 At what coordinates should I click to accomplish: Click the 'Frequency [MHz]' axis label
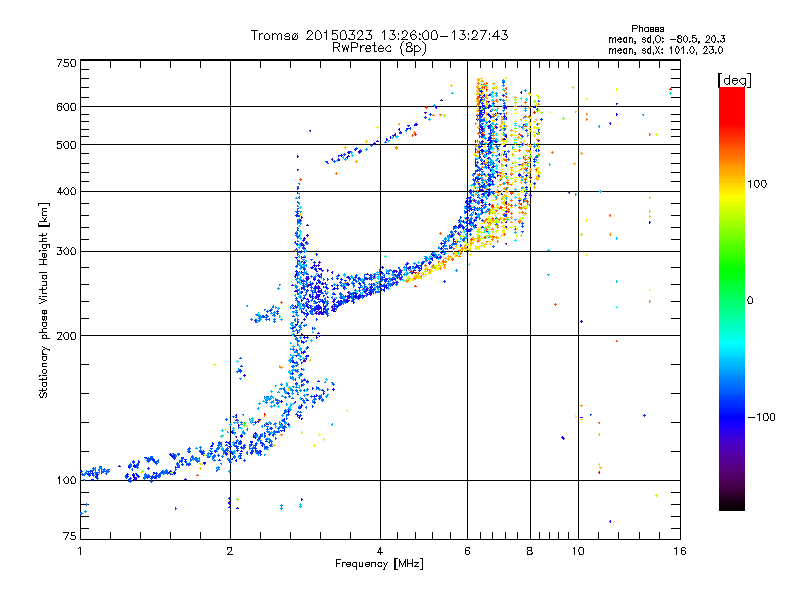coord(379,564)
